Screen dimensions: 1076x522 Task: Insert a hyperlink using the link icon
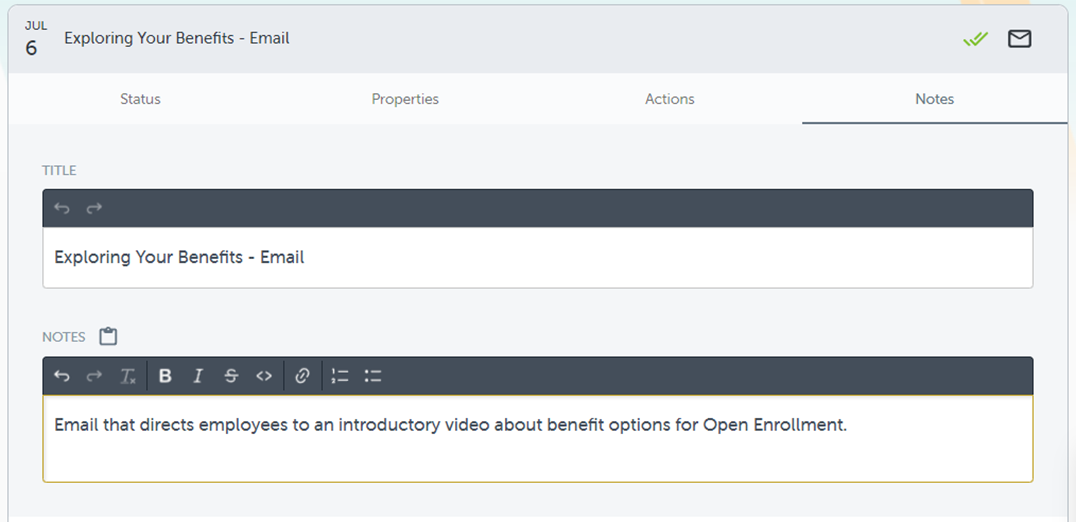click(x=302, y=376)
